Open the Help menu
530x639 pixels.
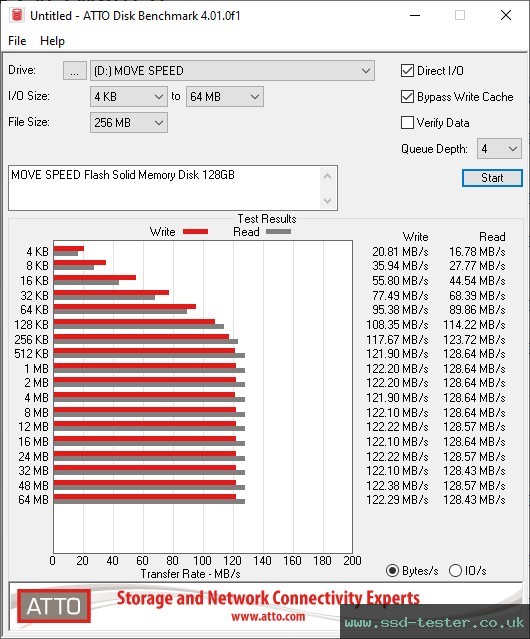(x=52, y=41)
